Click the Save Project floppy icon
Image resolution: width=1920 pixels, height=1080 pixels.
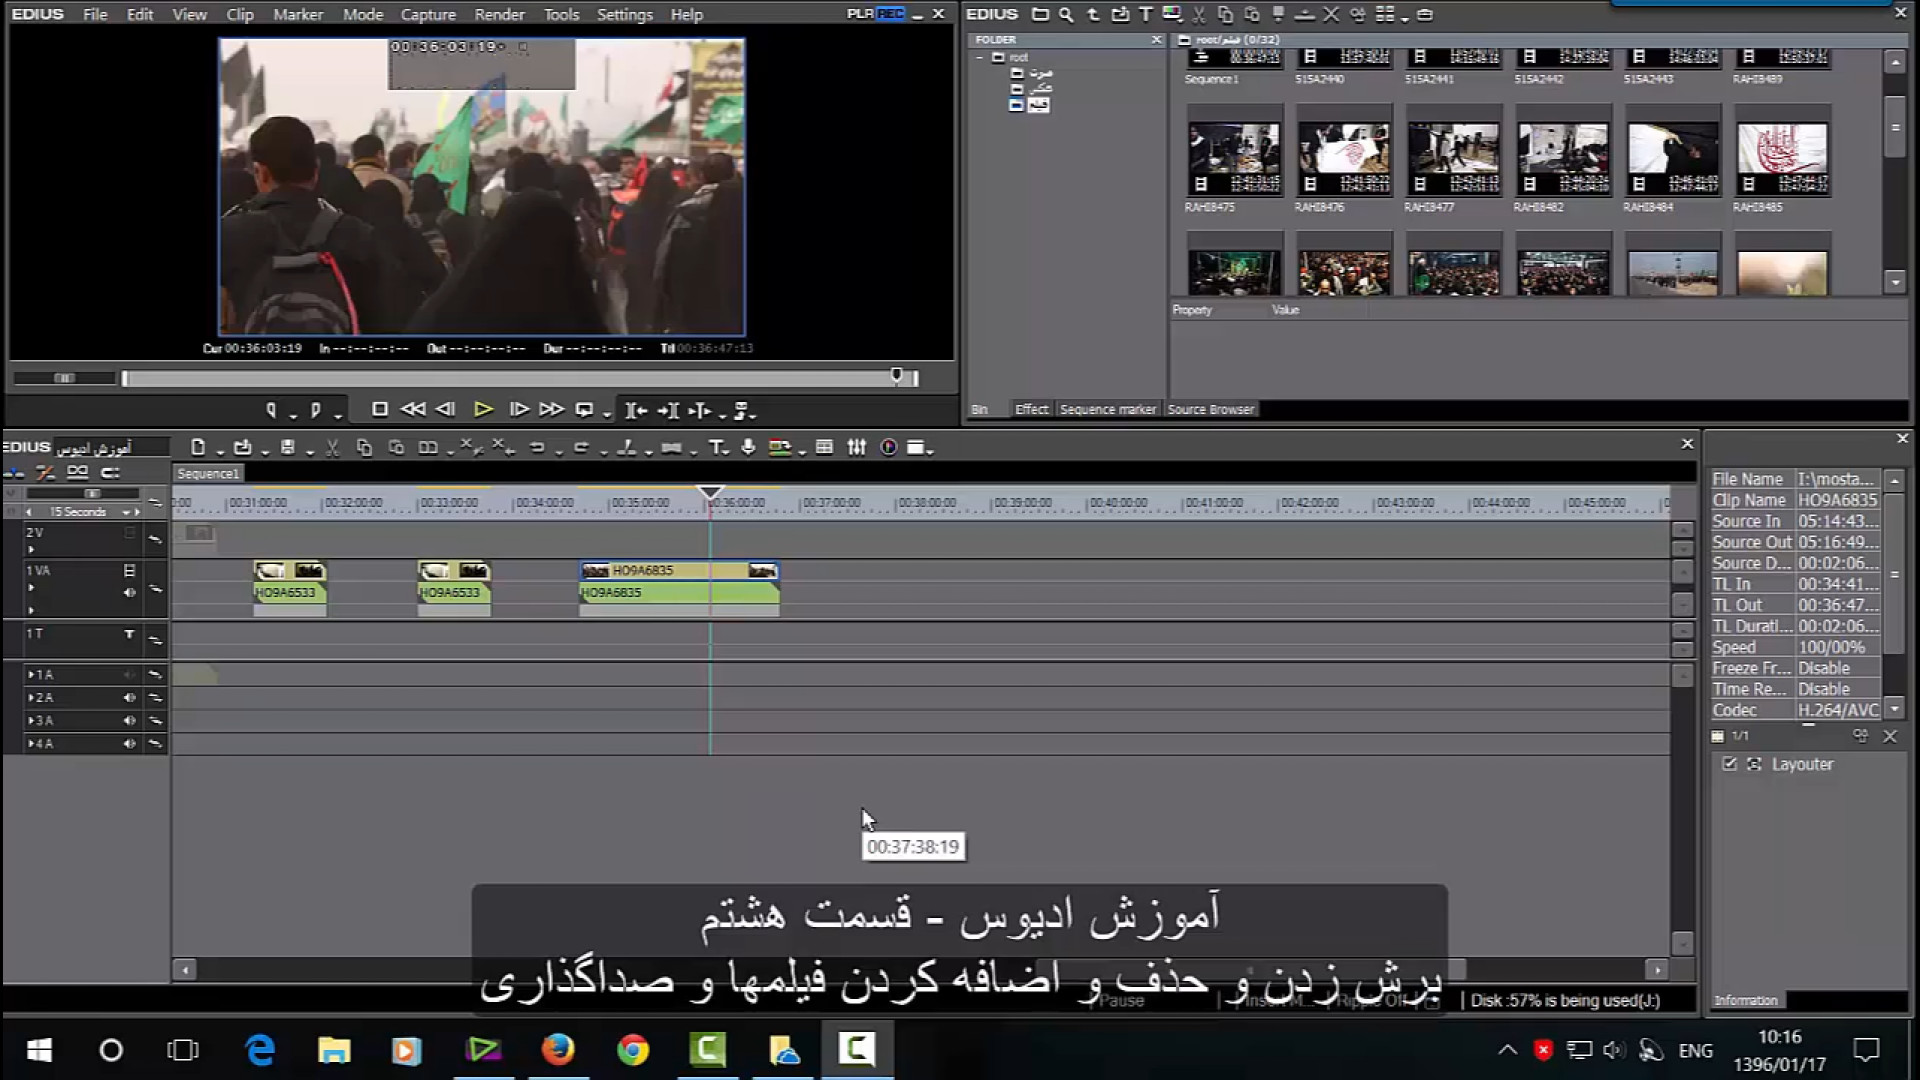point(288,448)
